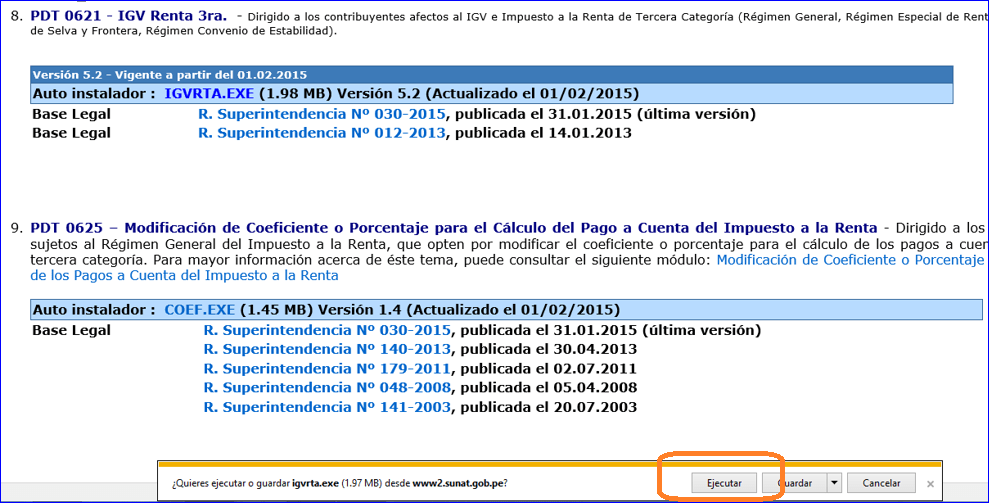The height and width of the screenshot is (503, 989).
Task: Cancel the igvrta.exe download
Action: point(881,483)
